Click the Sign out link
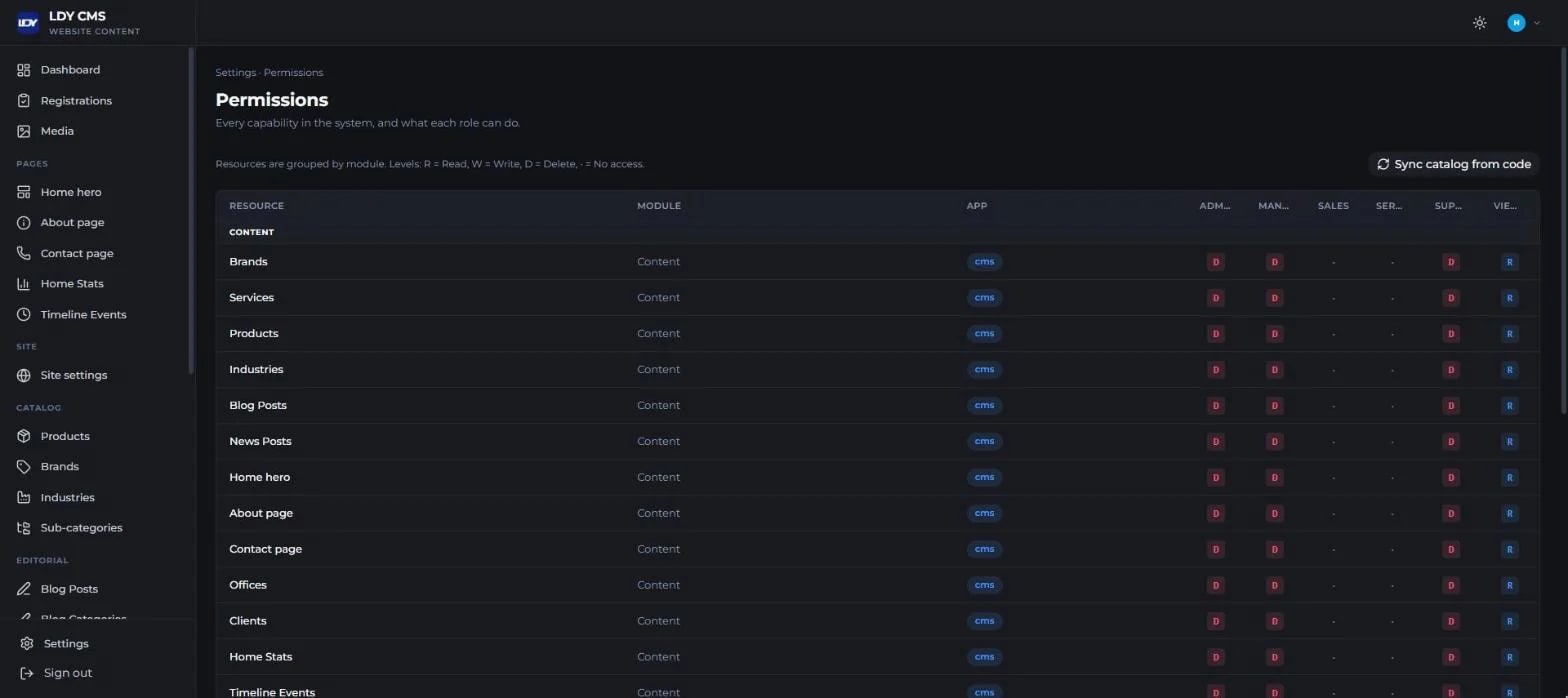Screen dimensions: 1568x698 (x=68, y=673)
